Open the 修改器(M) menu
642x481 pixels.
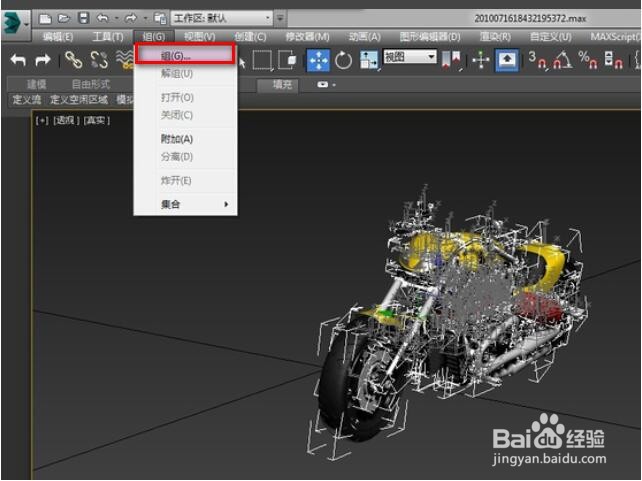(x=307, y=37)
